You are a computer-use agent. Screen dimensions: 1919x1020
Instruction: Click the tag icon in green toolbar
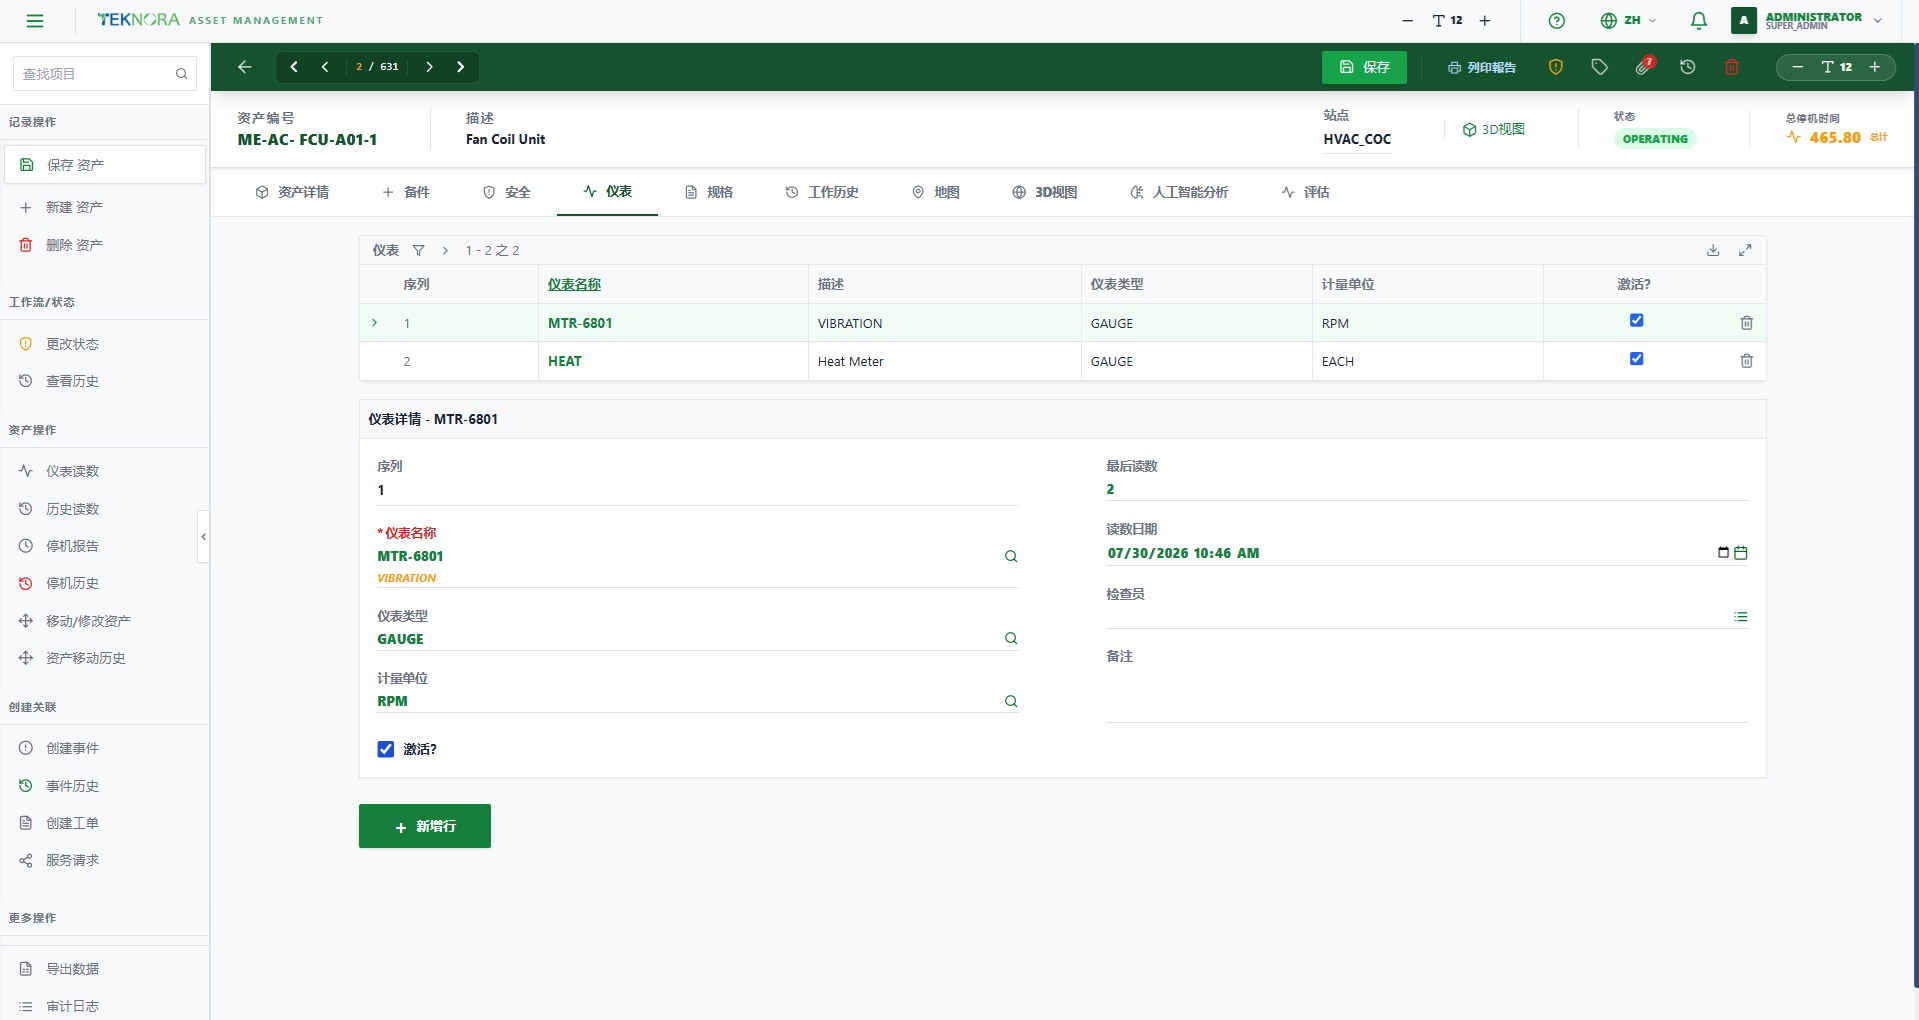coord(1599,67)
